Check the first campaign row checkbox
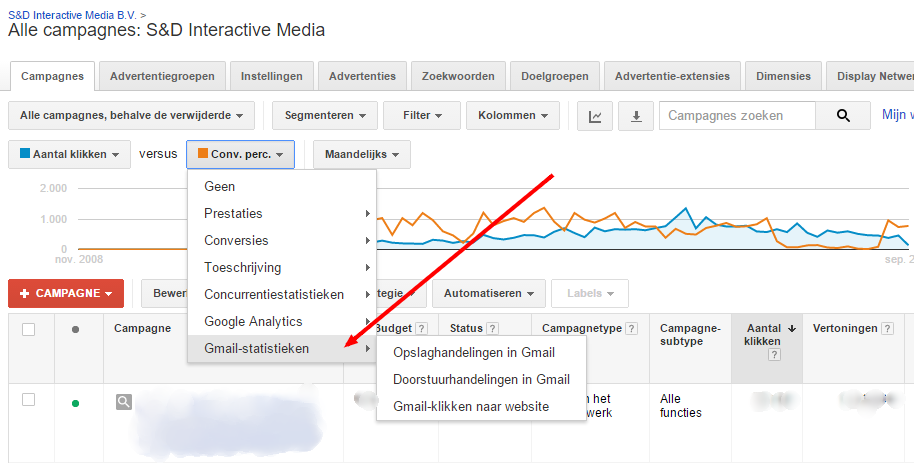 (x=29, y=399)
